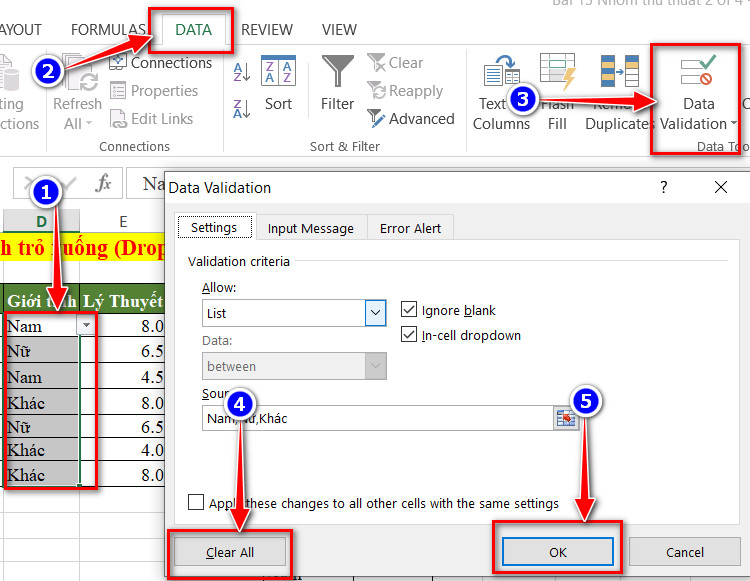Open Advanced filter options
This screenshot has height=581, width=750.
point(411,119)
